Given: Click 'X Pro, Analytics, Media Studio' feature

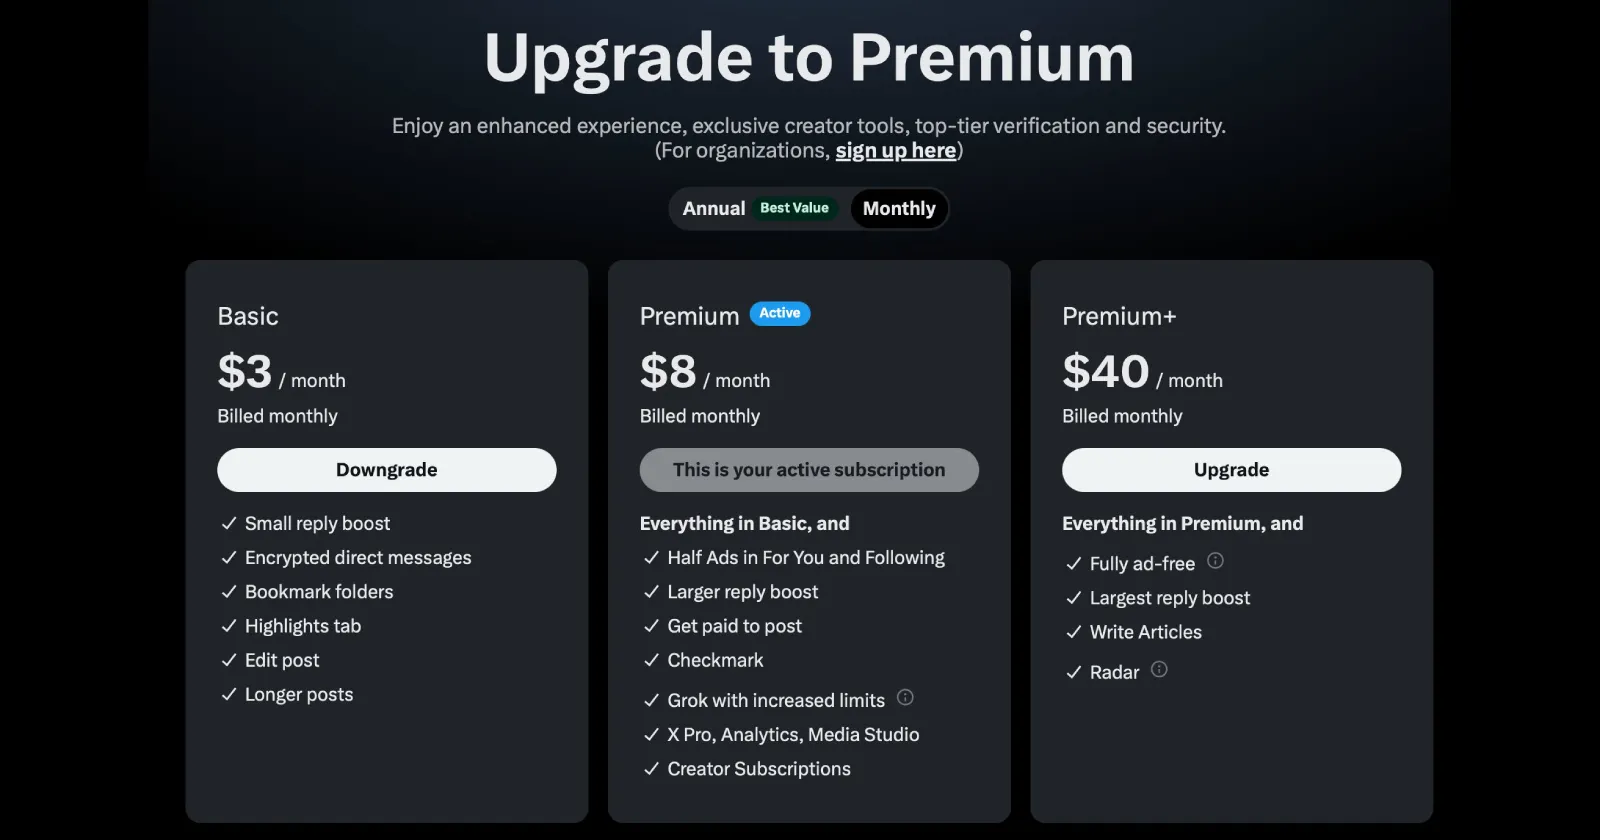Looking at the screenshot, I should [x=793, y=735].
